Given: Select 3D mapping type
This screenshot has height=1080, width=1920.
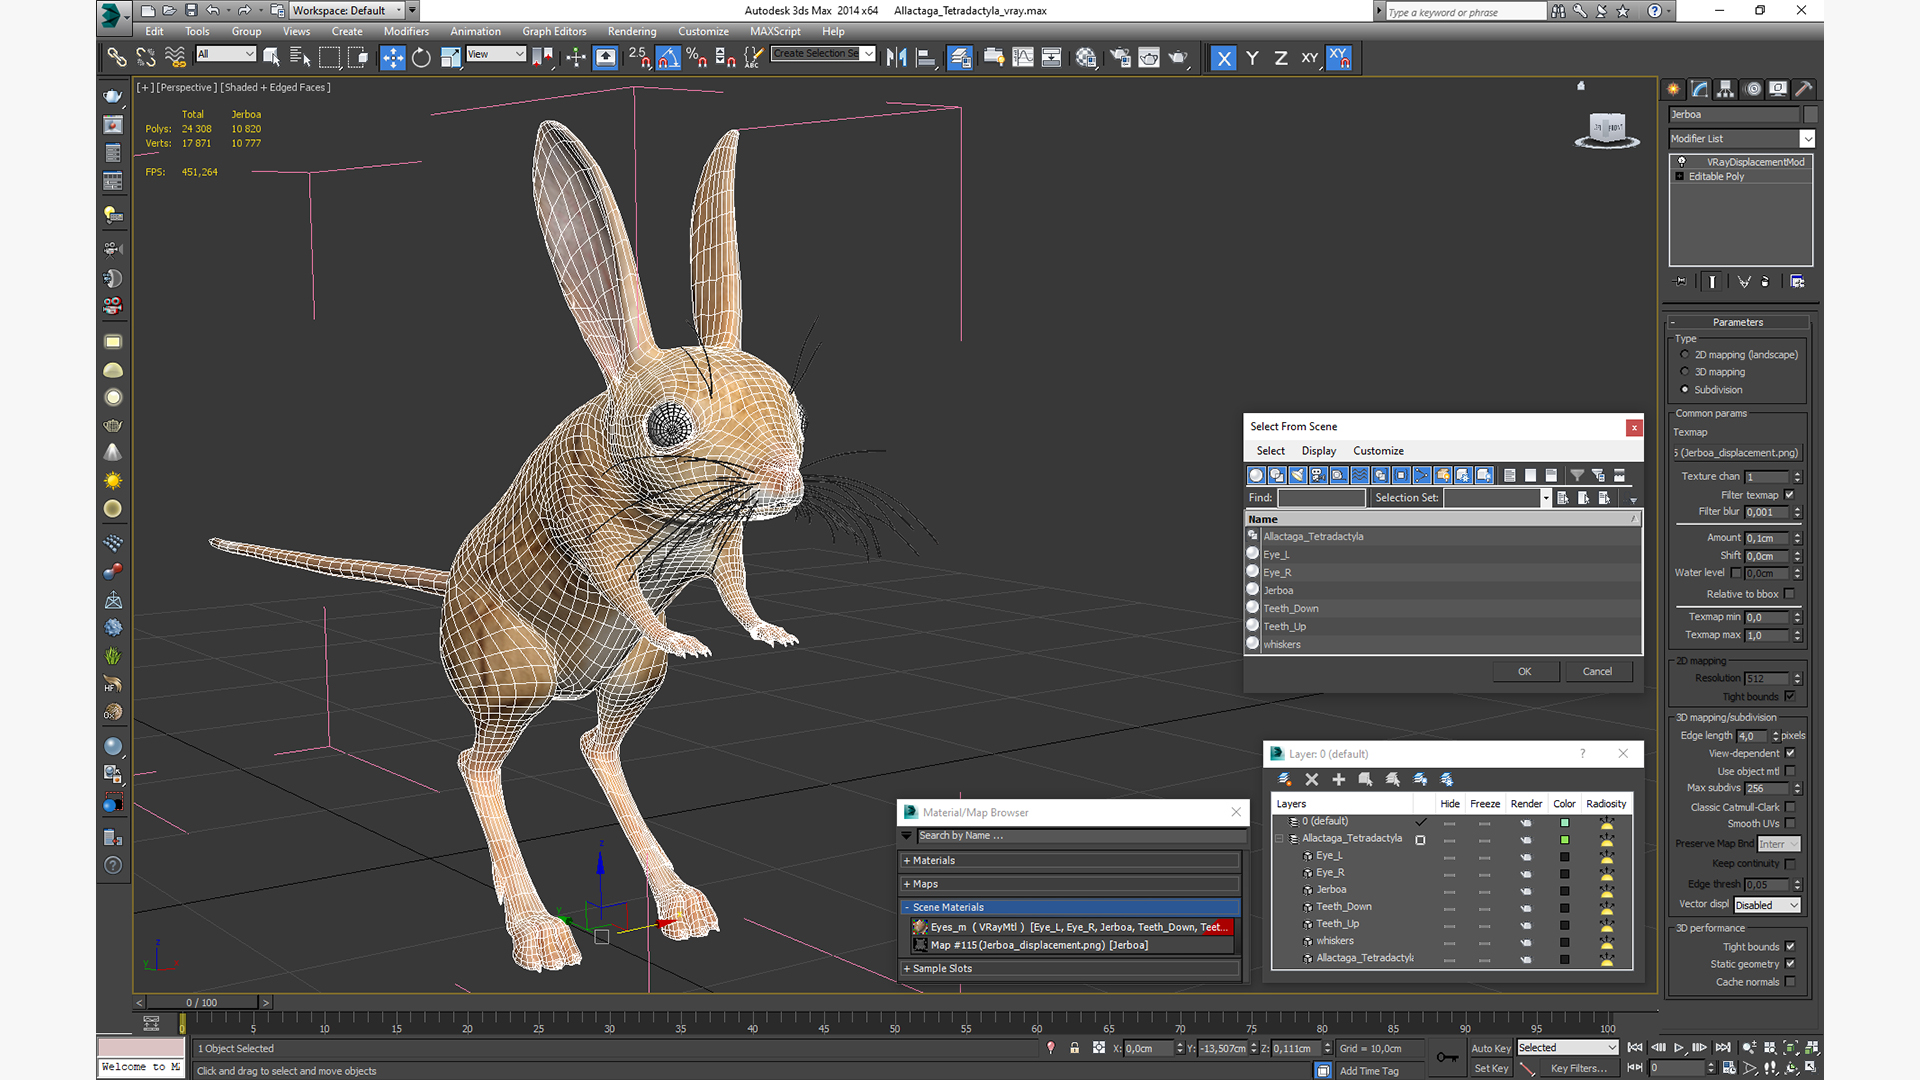Looking at the screenshot, I should 1685,372.
